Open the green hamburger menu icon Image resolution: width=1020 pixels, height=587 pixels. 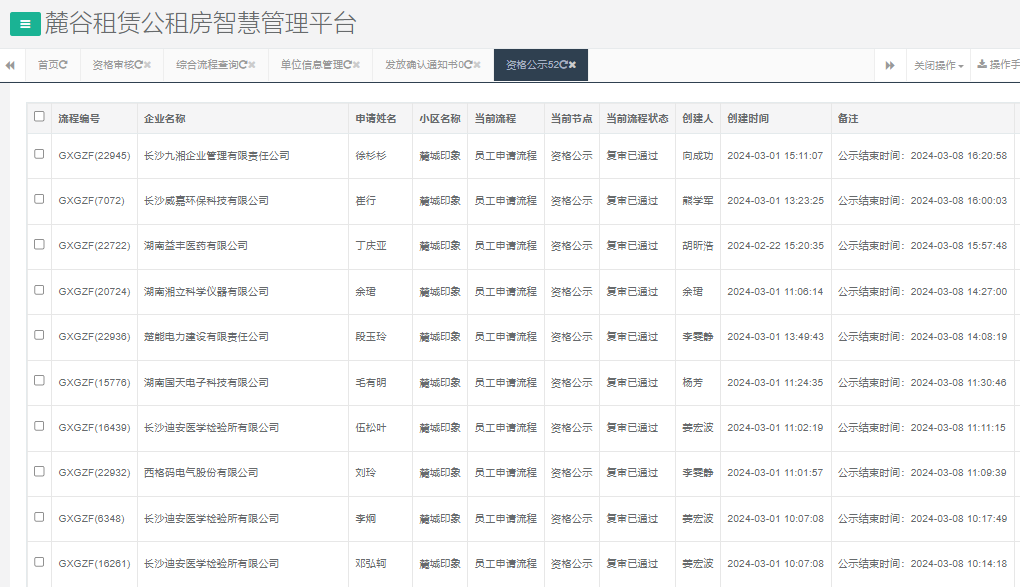pyautogui.click(x=24, y=23)
